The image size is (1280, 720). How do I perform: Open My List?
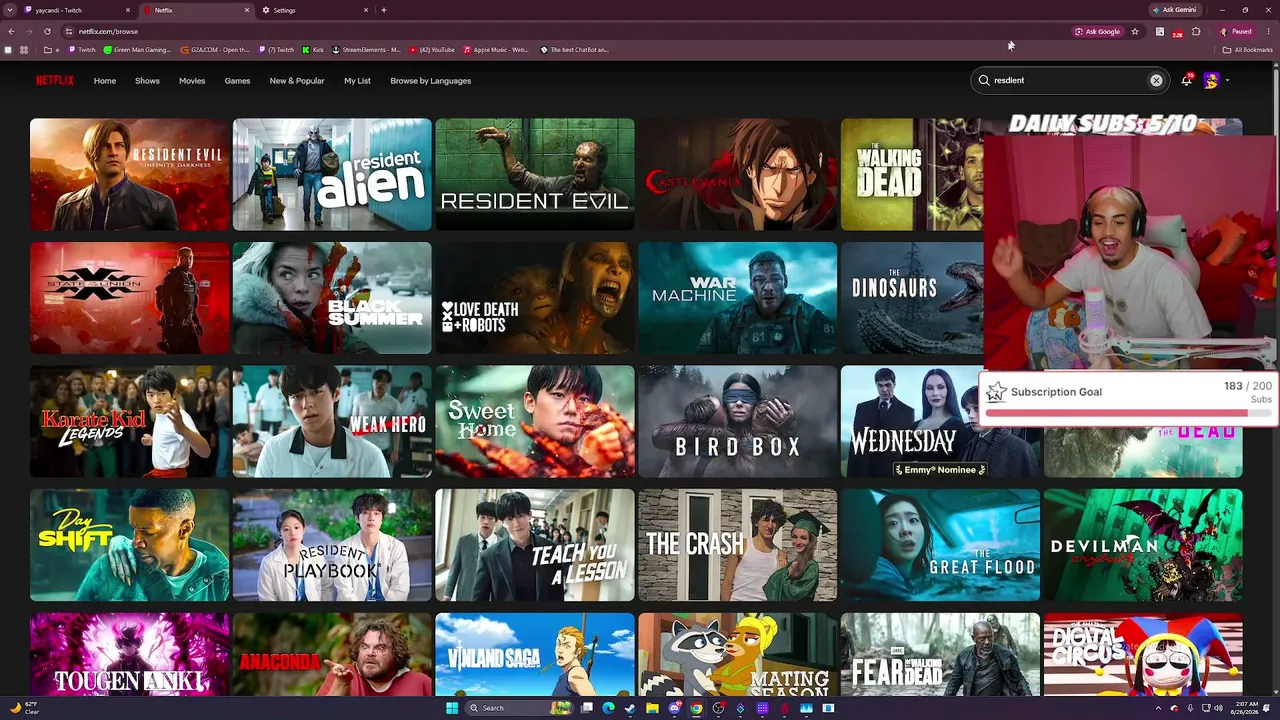pos(357,81)
